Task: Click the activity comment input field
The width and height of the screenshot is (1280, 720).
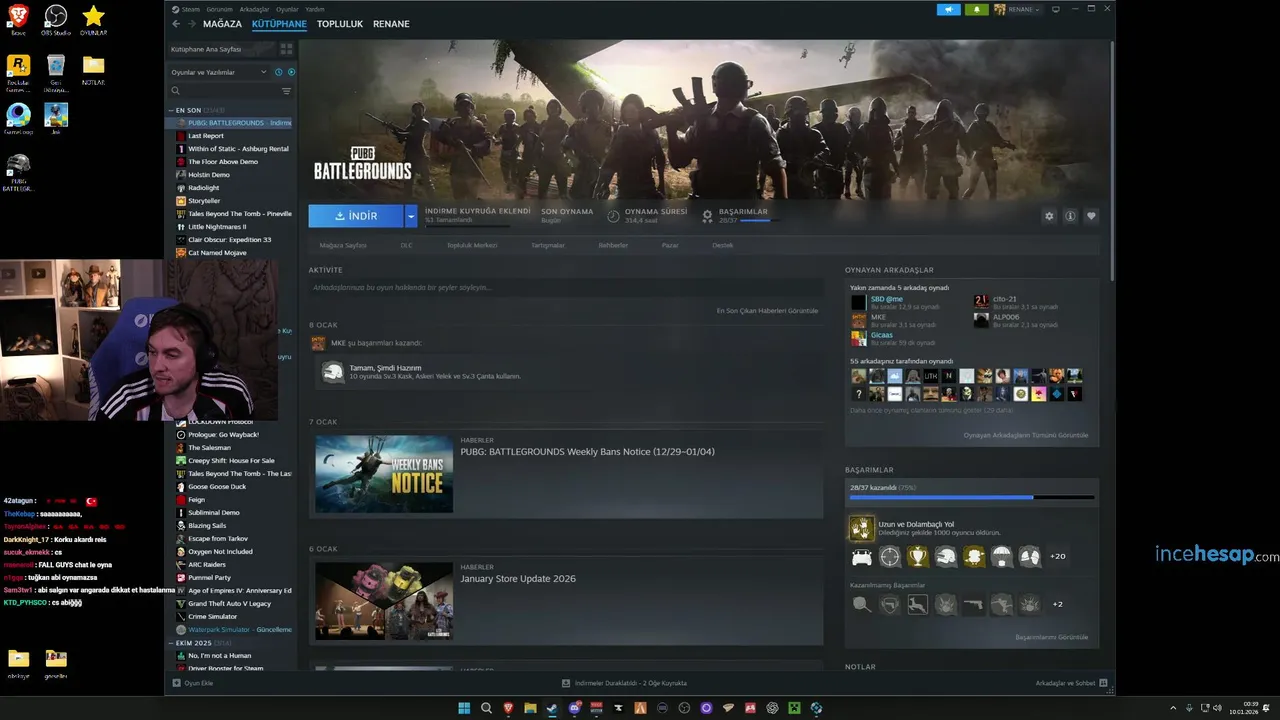Action: [x=565, y=287]
